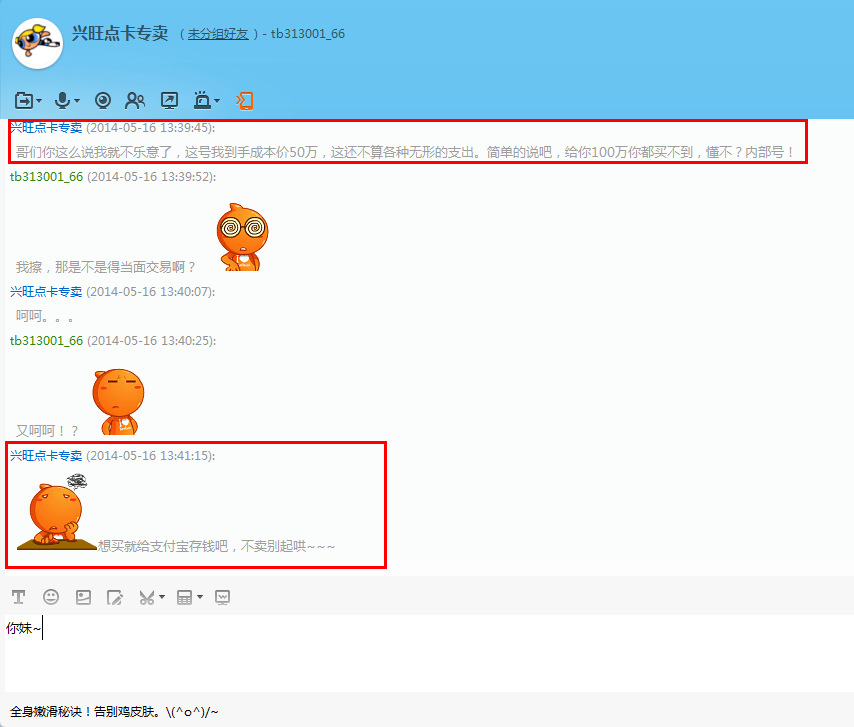Viewport: 854px width, 727px height.
Task: Open the font settings T icon
Action: click(19, 597)
